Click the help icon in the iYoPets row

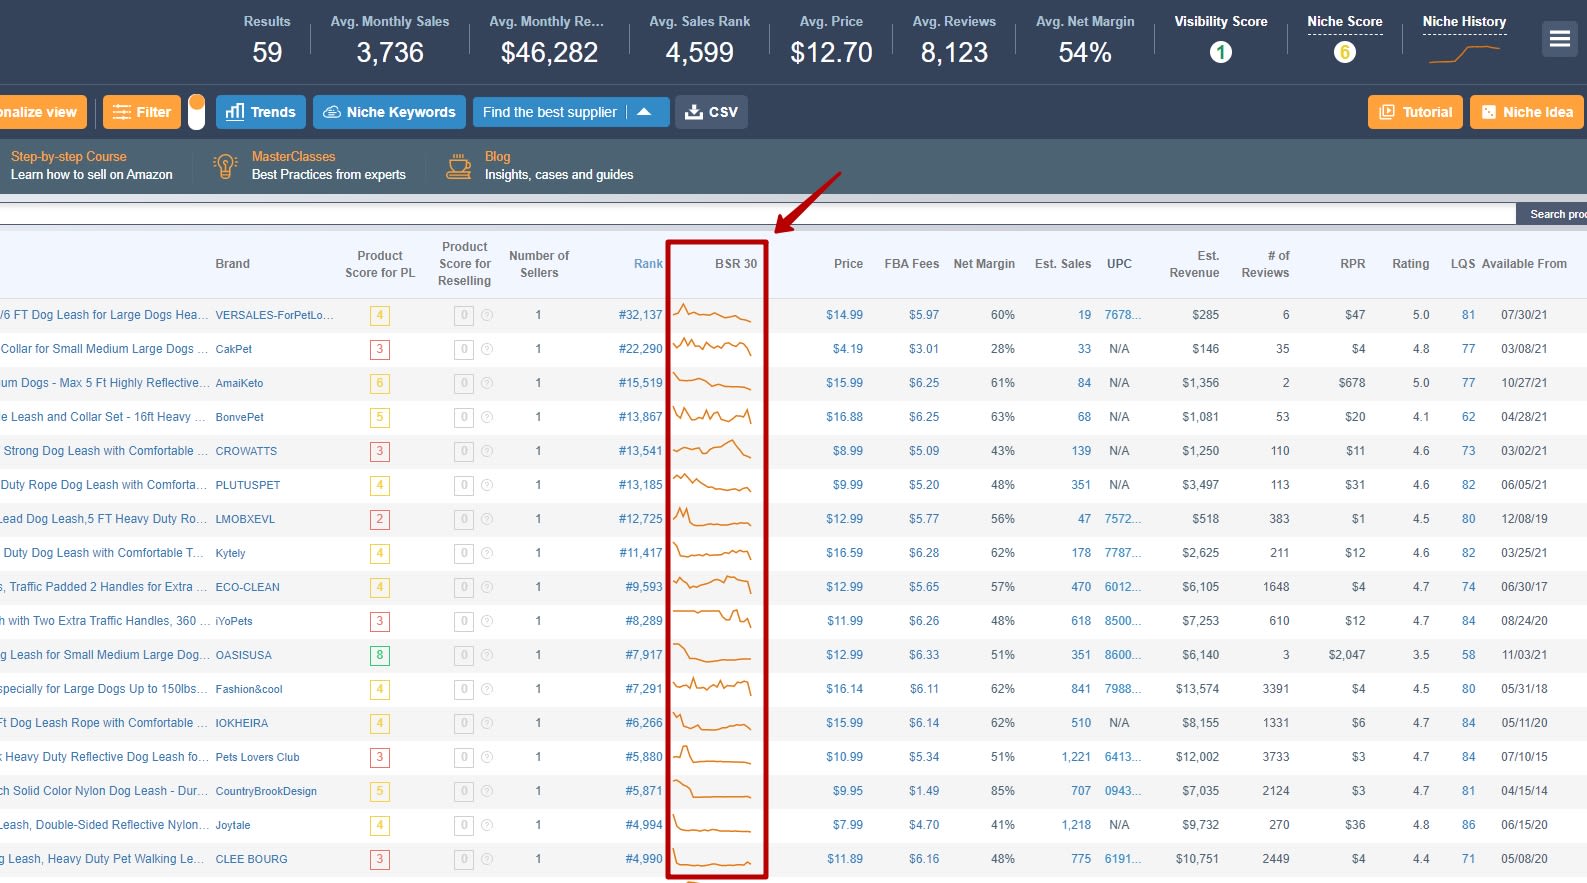point(487,621)
